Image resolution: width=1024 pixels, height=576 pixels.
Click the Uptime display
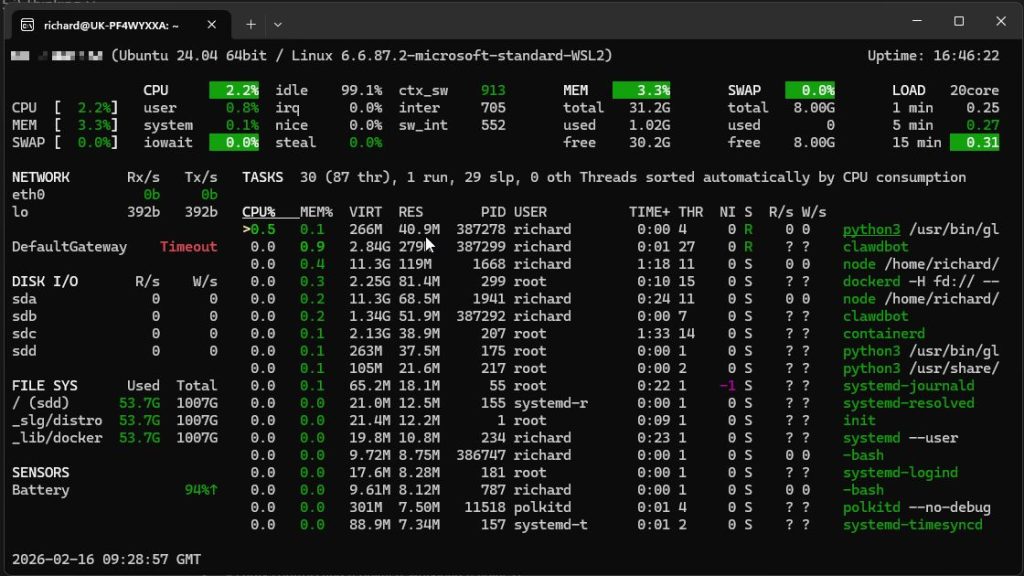point(933,55)
